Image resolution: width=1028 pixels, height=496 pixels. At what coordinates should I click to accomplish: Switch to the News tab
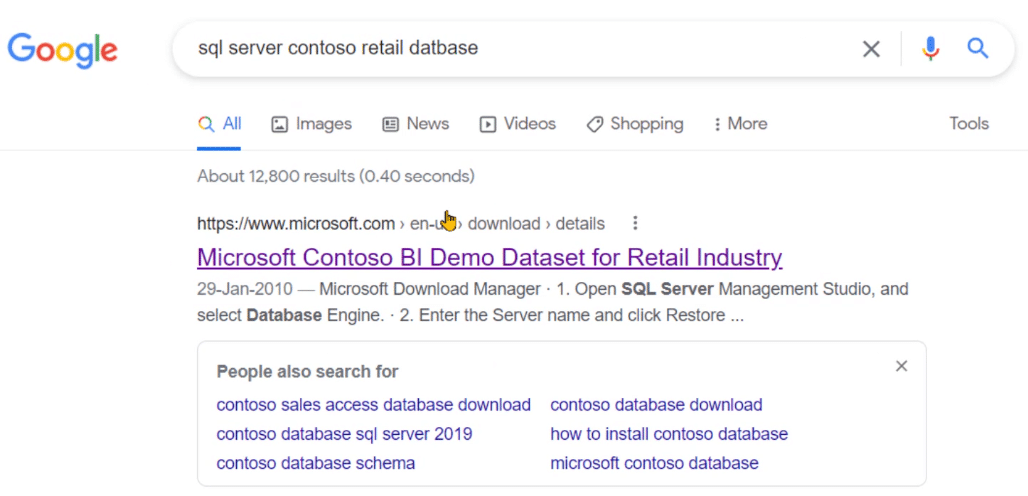pyautogui.click(x=416, y=124)
